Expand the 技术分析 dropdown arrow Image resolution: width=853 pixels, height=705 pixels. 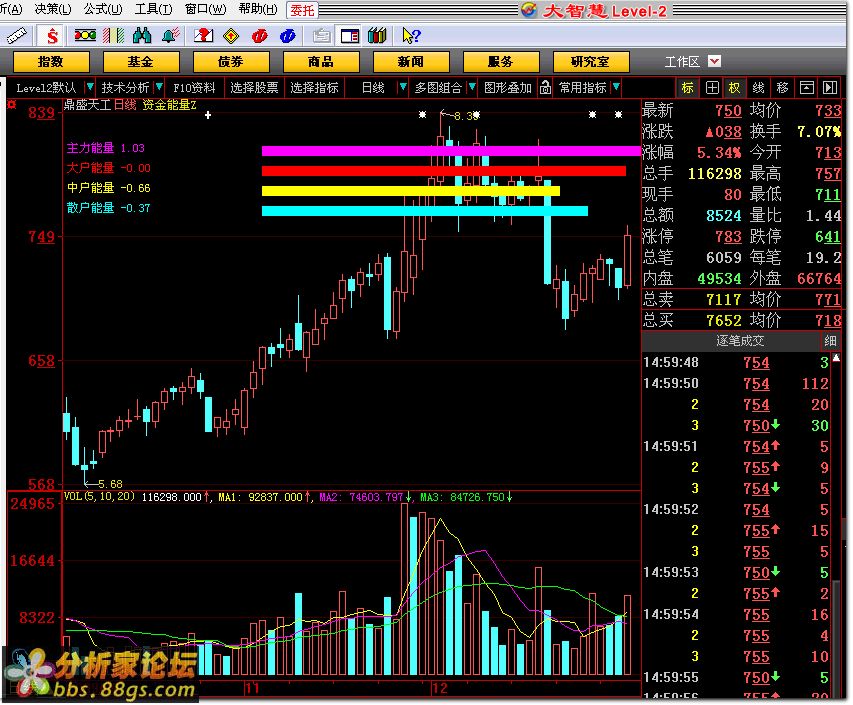(159, 87)
